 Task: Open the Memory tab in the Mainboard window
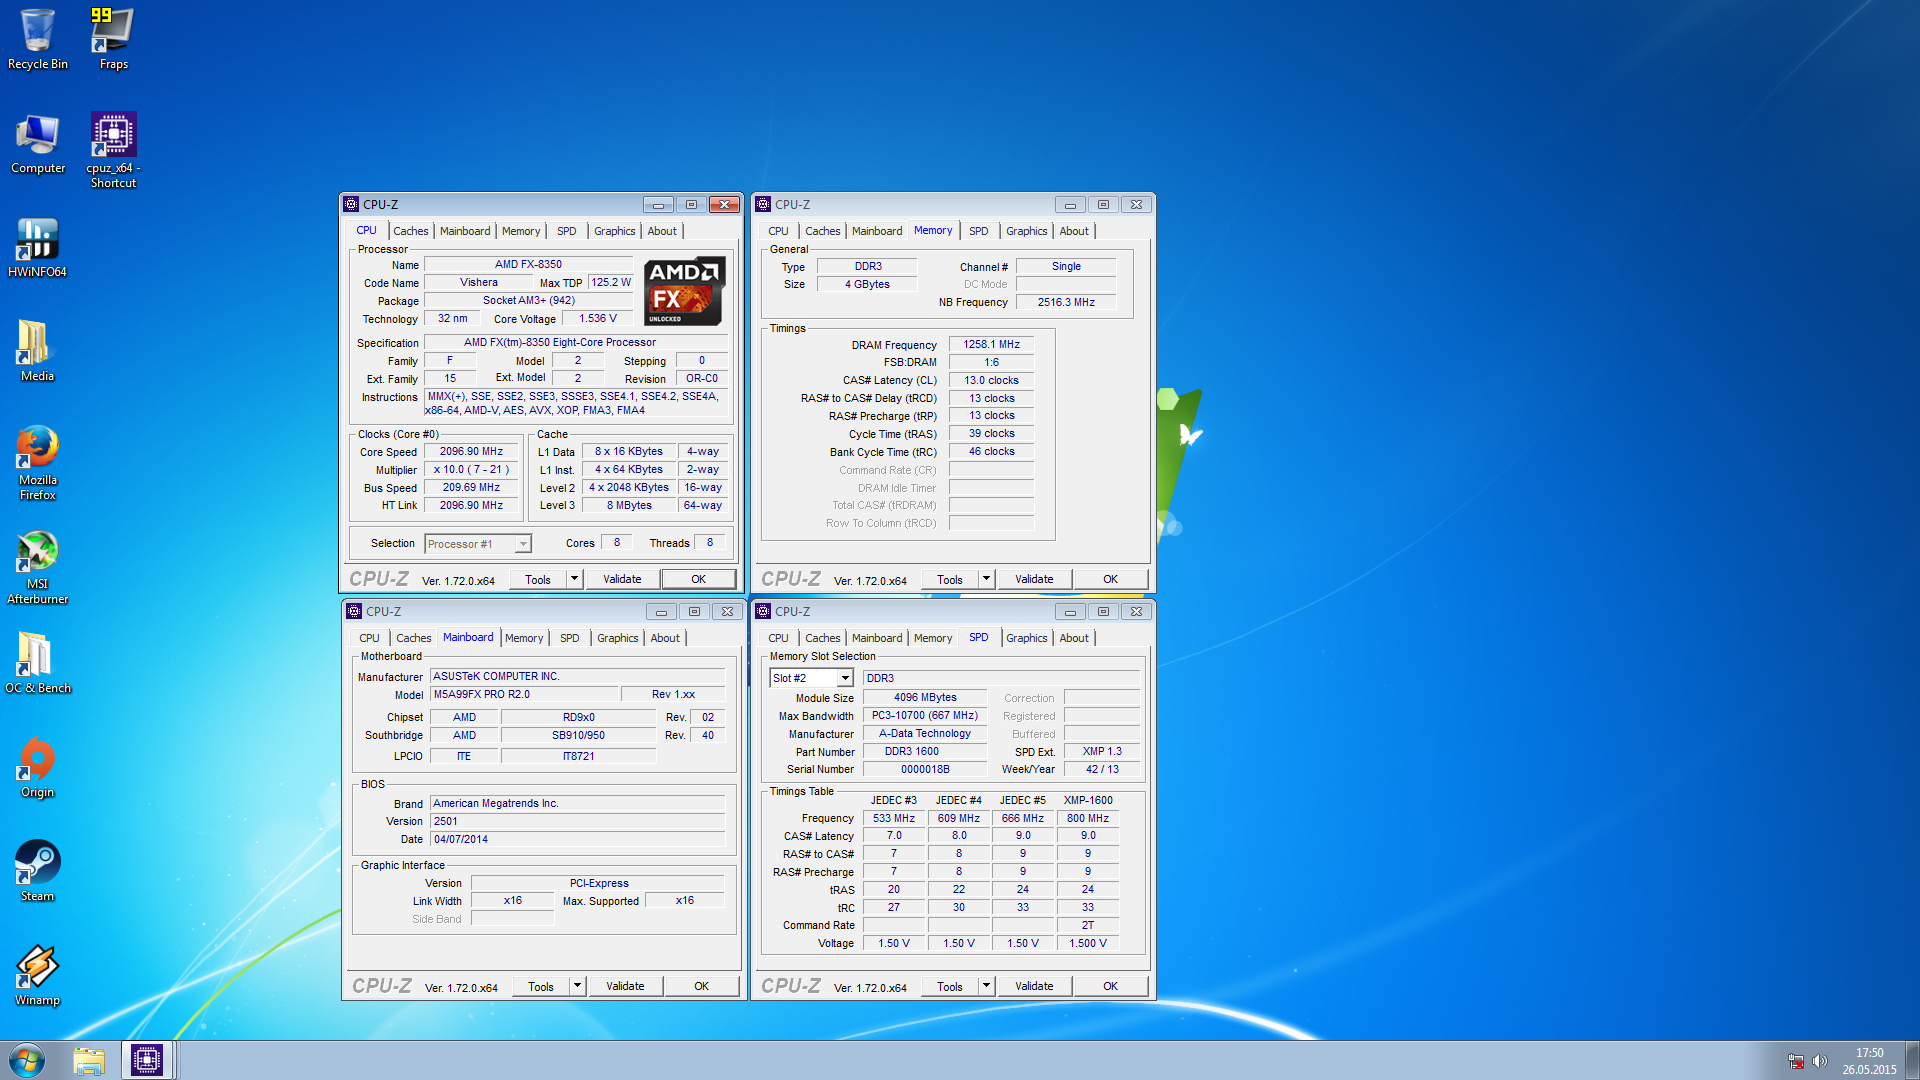[x=524, y=638]
